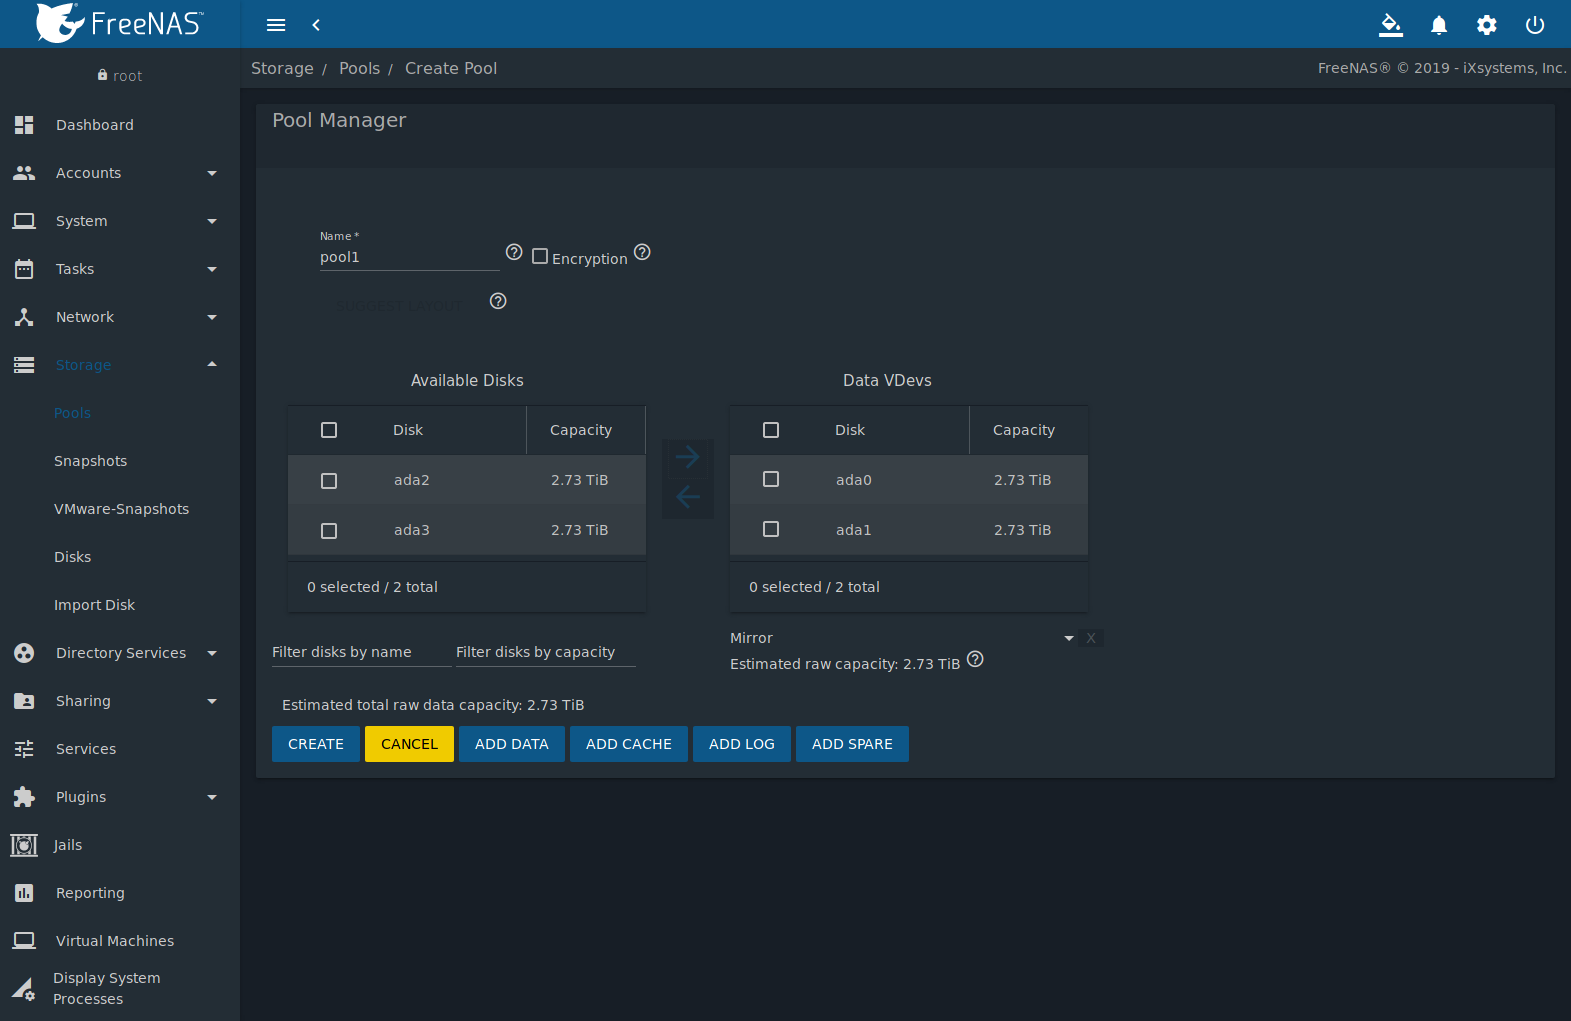Image resolution: width=1571 pixels, height=1021 pixels.
Task: Click the Display System Processes icon
Action: (24, 989)
